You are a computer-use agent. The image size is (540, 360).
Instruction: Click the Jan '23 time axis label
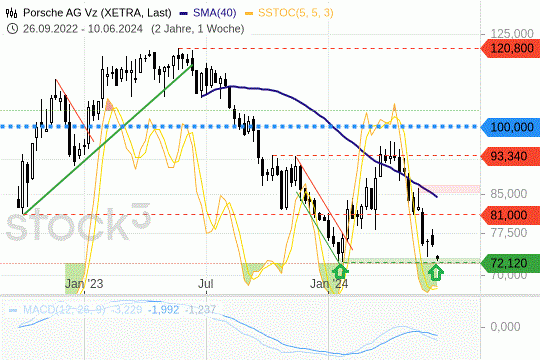[x=84, y=284]
